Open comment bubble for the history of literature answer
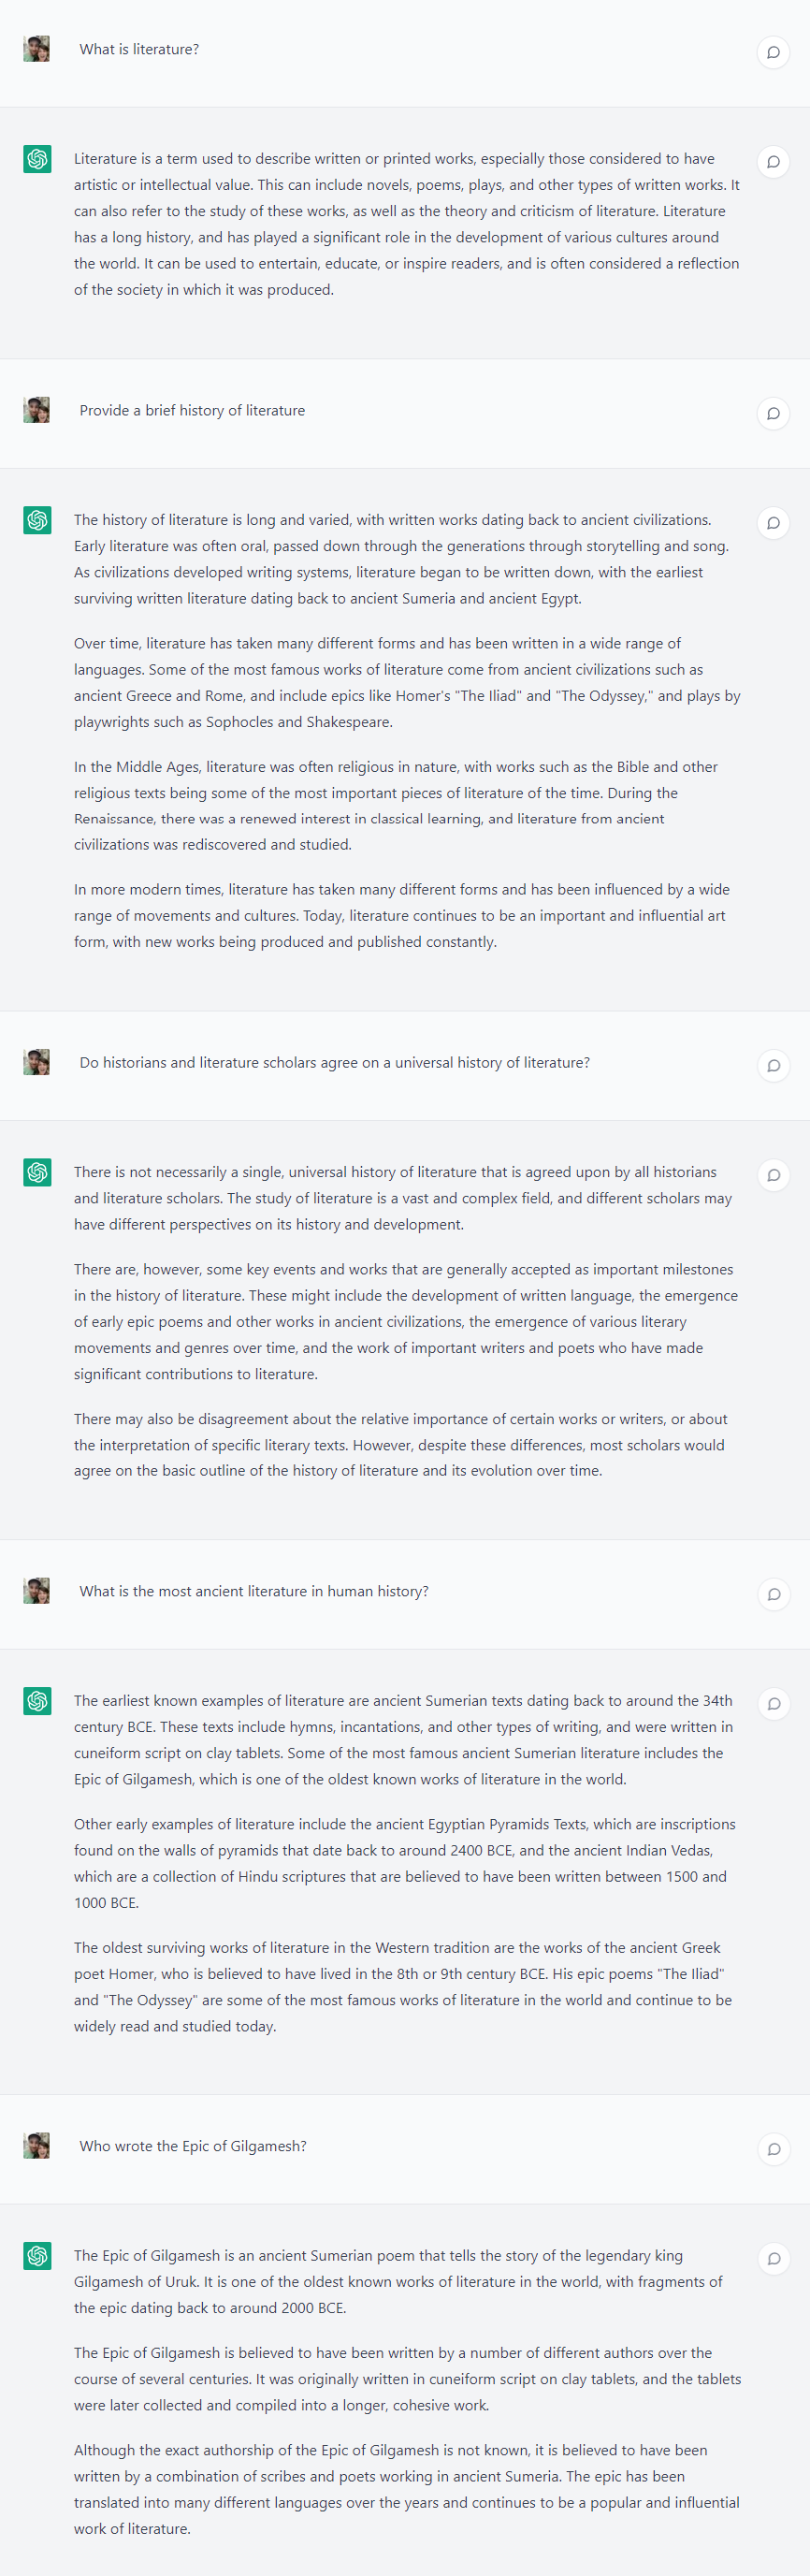The image size is (810, 2576). pos(773,523)
